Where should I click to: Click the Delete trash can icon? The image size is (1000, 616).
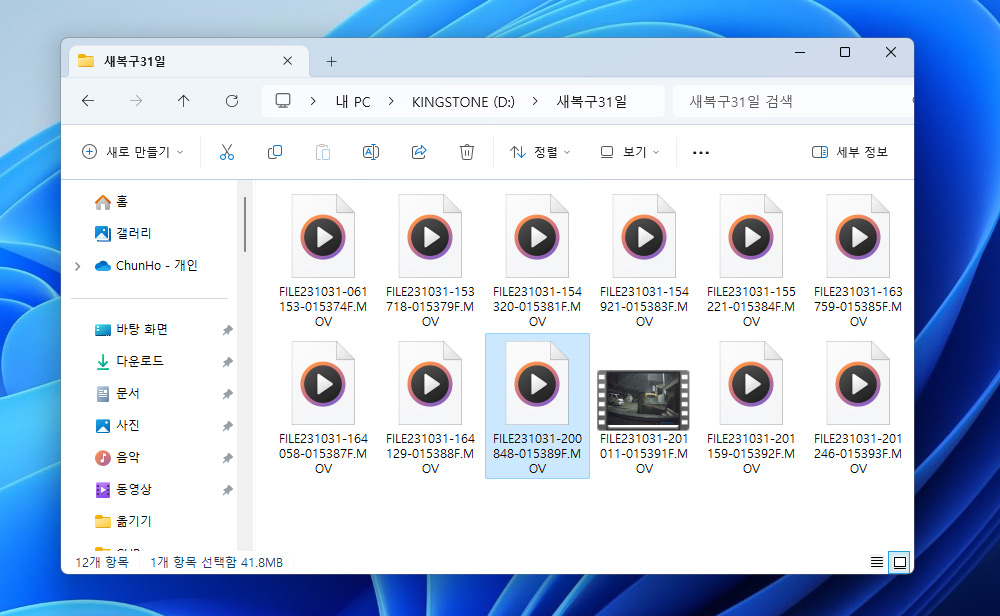[x=467, y=152]
